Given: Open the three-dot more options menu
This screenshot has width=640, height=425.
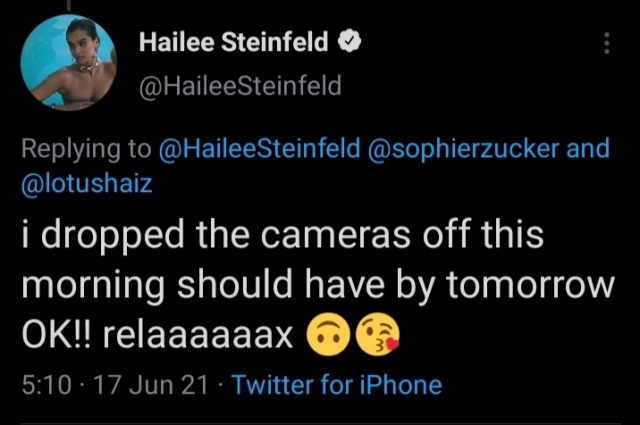Looking at the screenshot, I should 607,43.
